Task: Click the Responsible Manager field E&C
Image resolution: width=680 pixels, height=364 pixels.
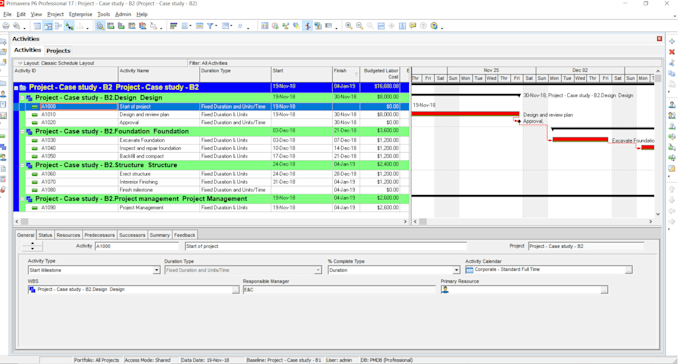Action: [x=339, y=290]
